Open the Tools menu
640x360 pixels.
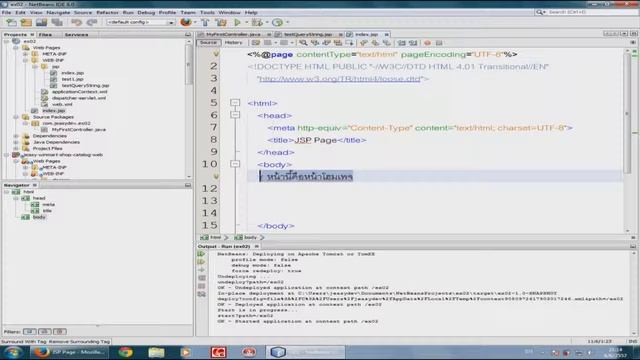tap(207, 13)
